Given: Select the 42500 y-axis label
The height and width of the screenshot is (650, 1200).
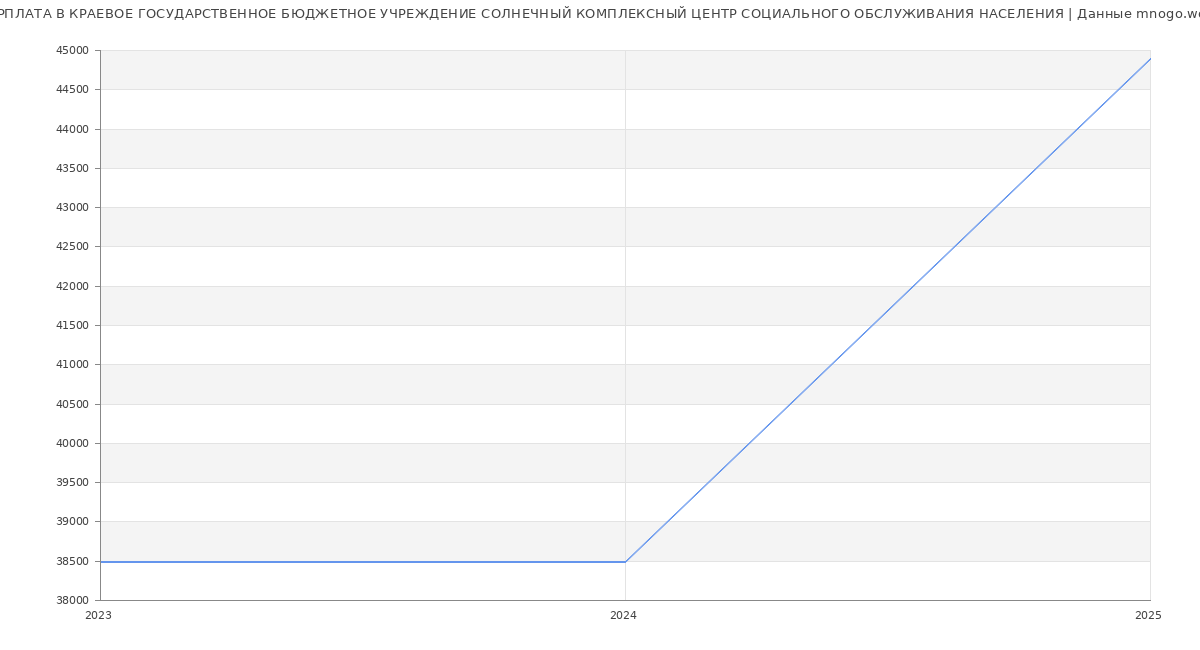Looking at the screenshot, I should 73,247.
